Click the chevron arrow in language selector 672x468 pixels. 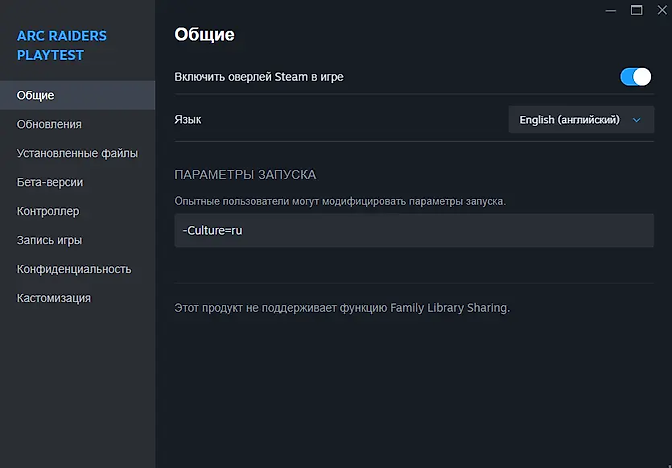[636, 120]
